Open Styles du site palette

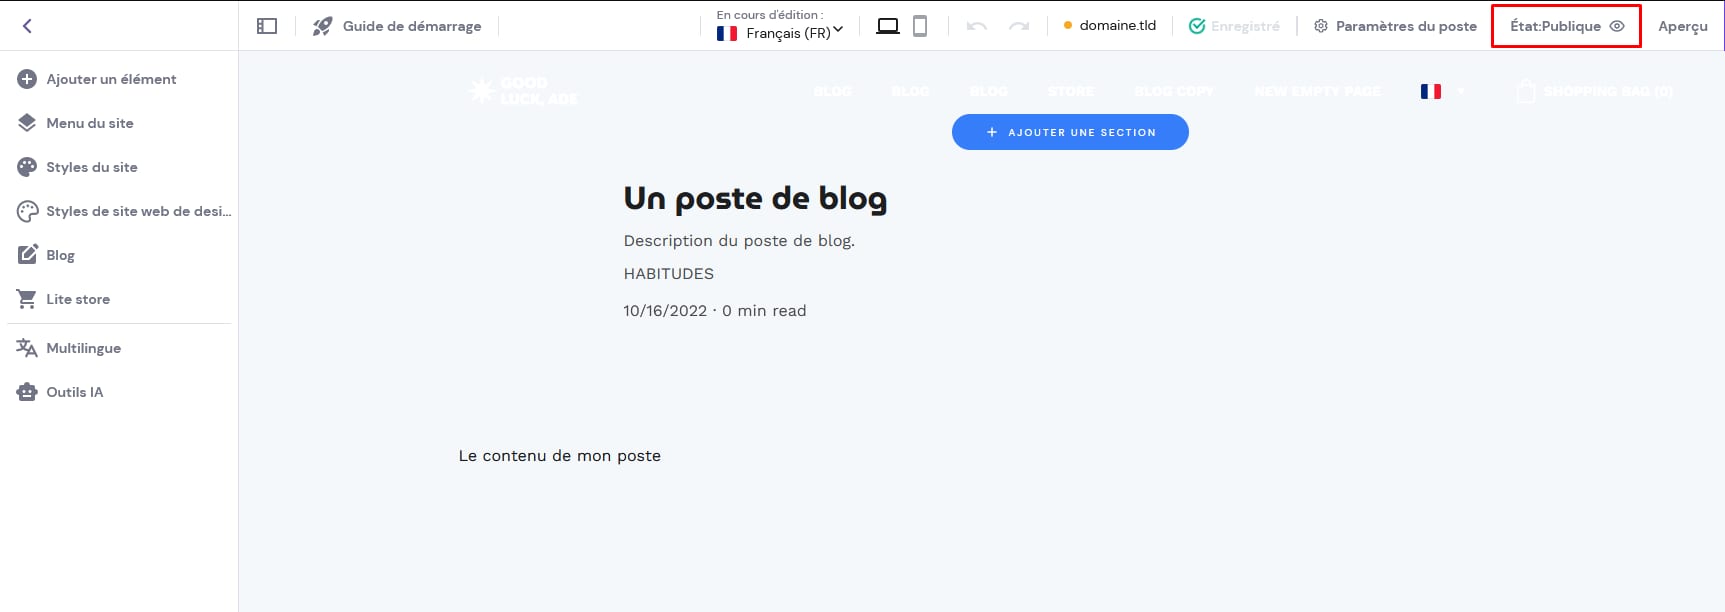(91, 167)
